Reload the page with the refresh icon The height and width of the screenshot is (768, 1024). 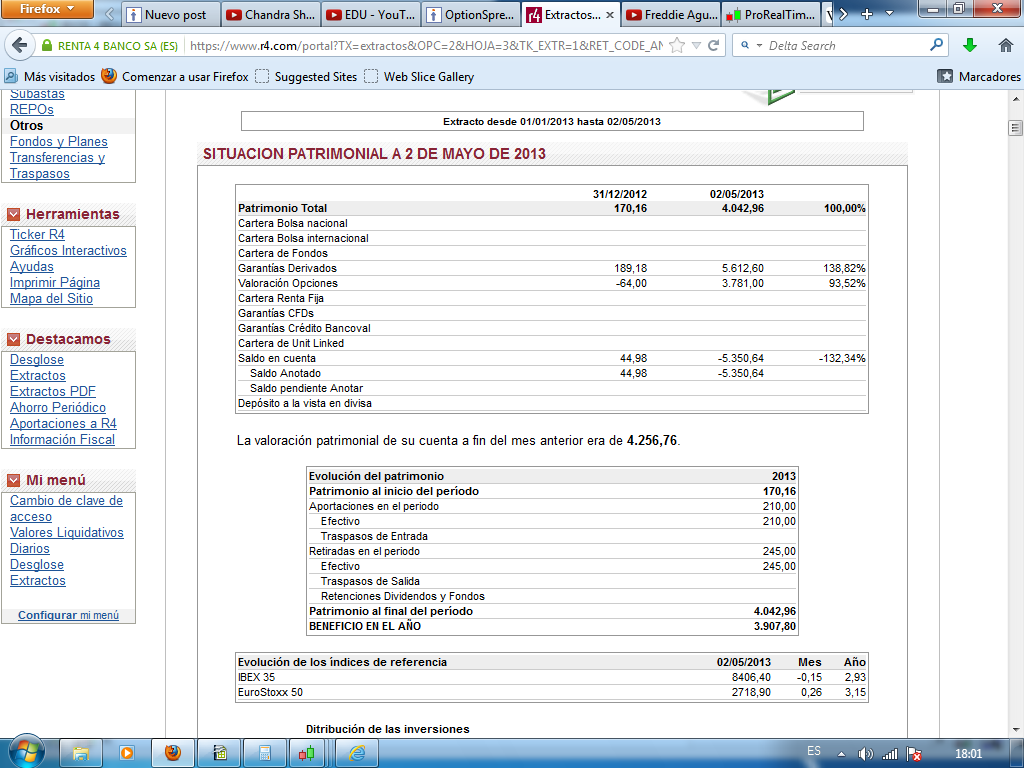coord(713,46)
